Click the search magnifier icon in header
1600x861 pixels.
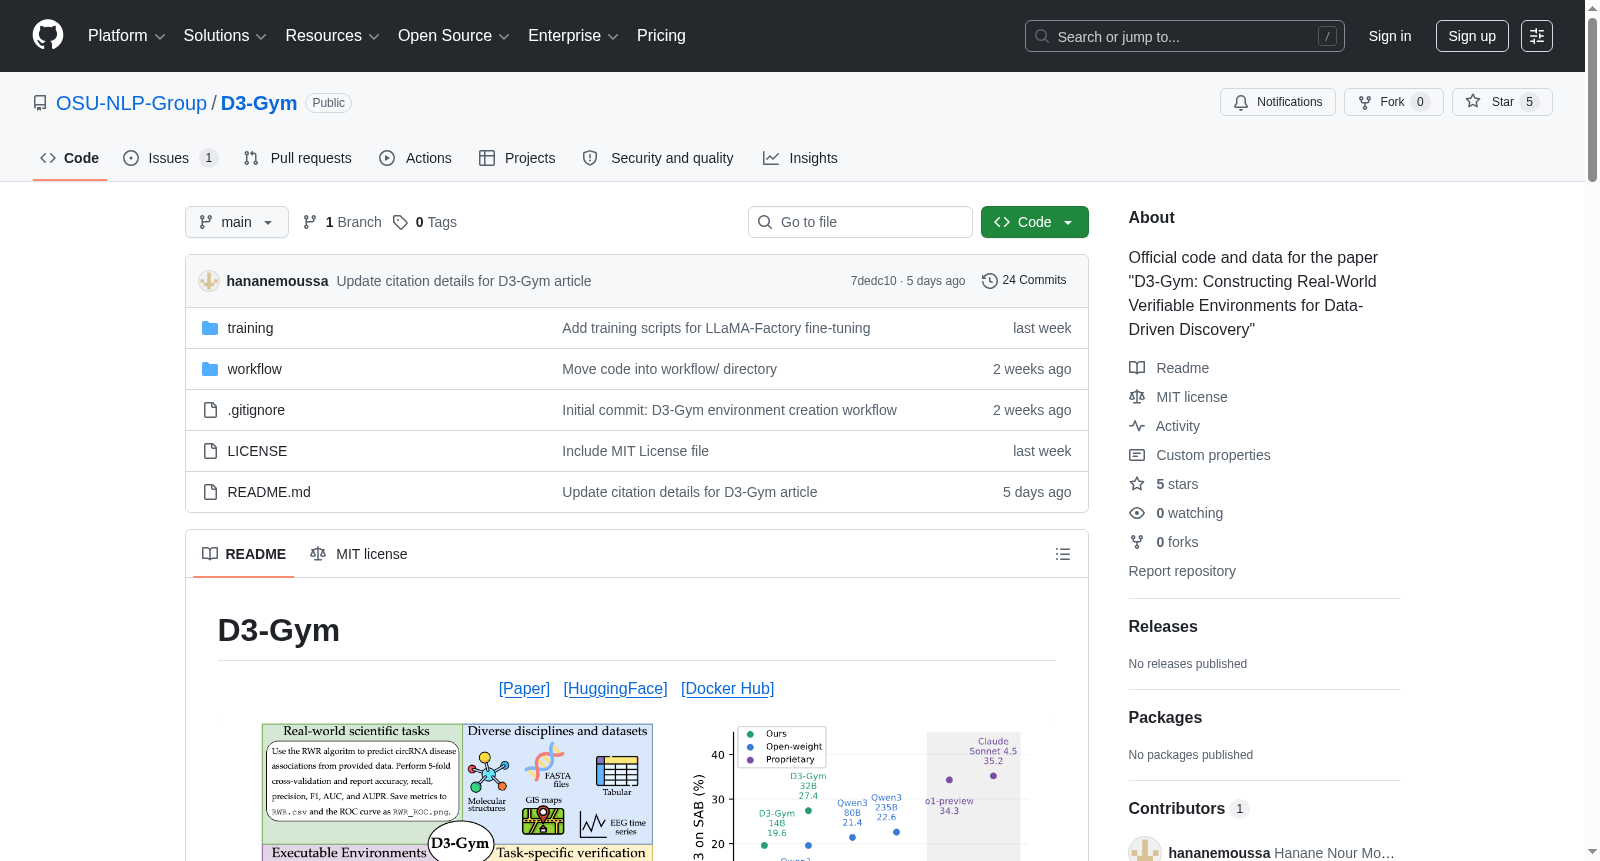point(1042,36)
